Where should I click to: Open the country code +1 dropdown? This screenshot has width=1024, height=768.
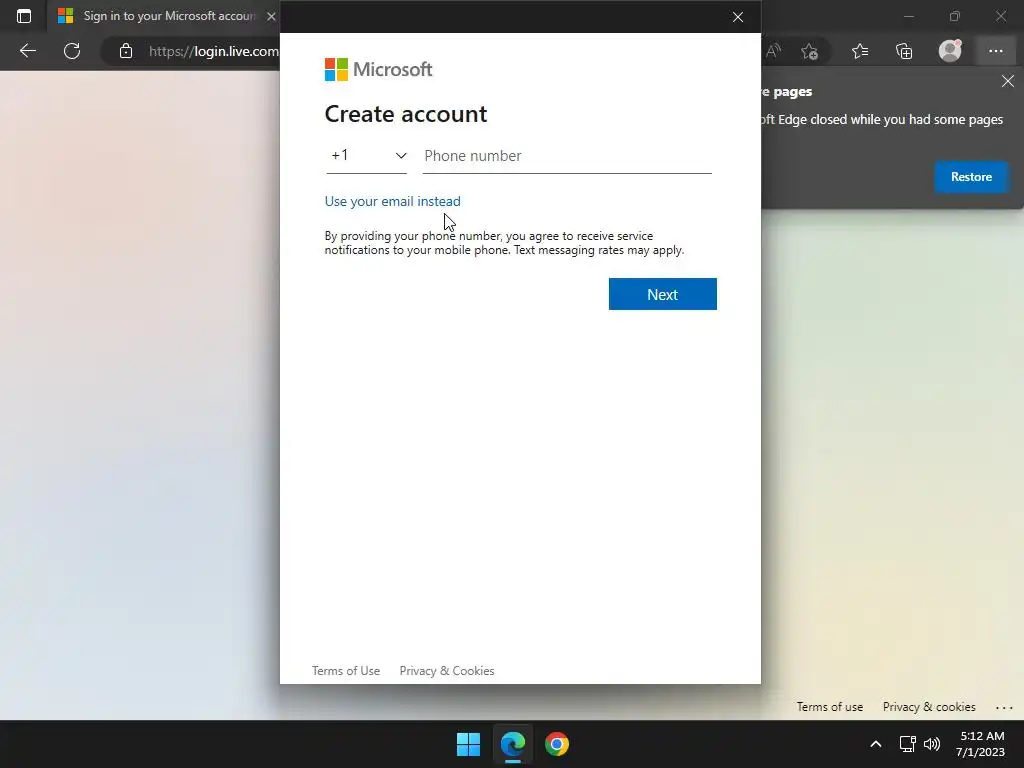(366, 156)
